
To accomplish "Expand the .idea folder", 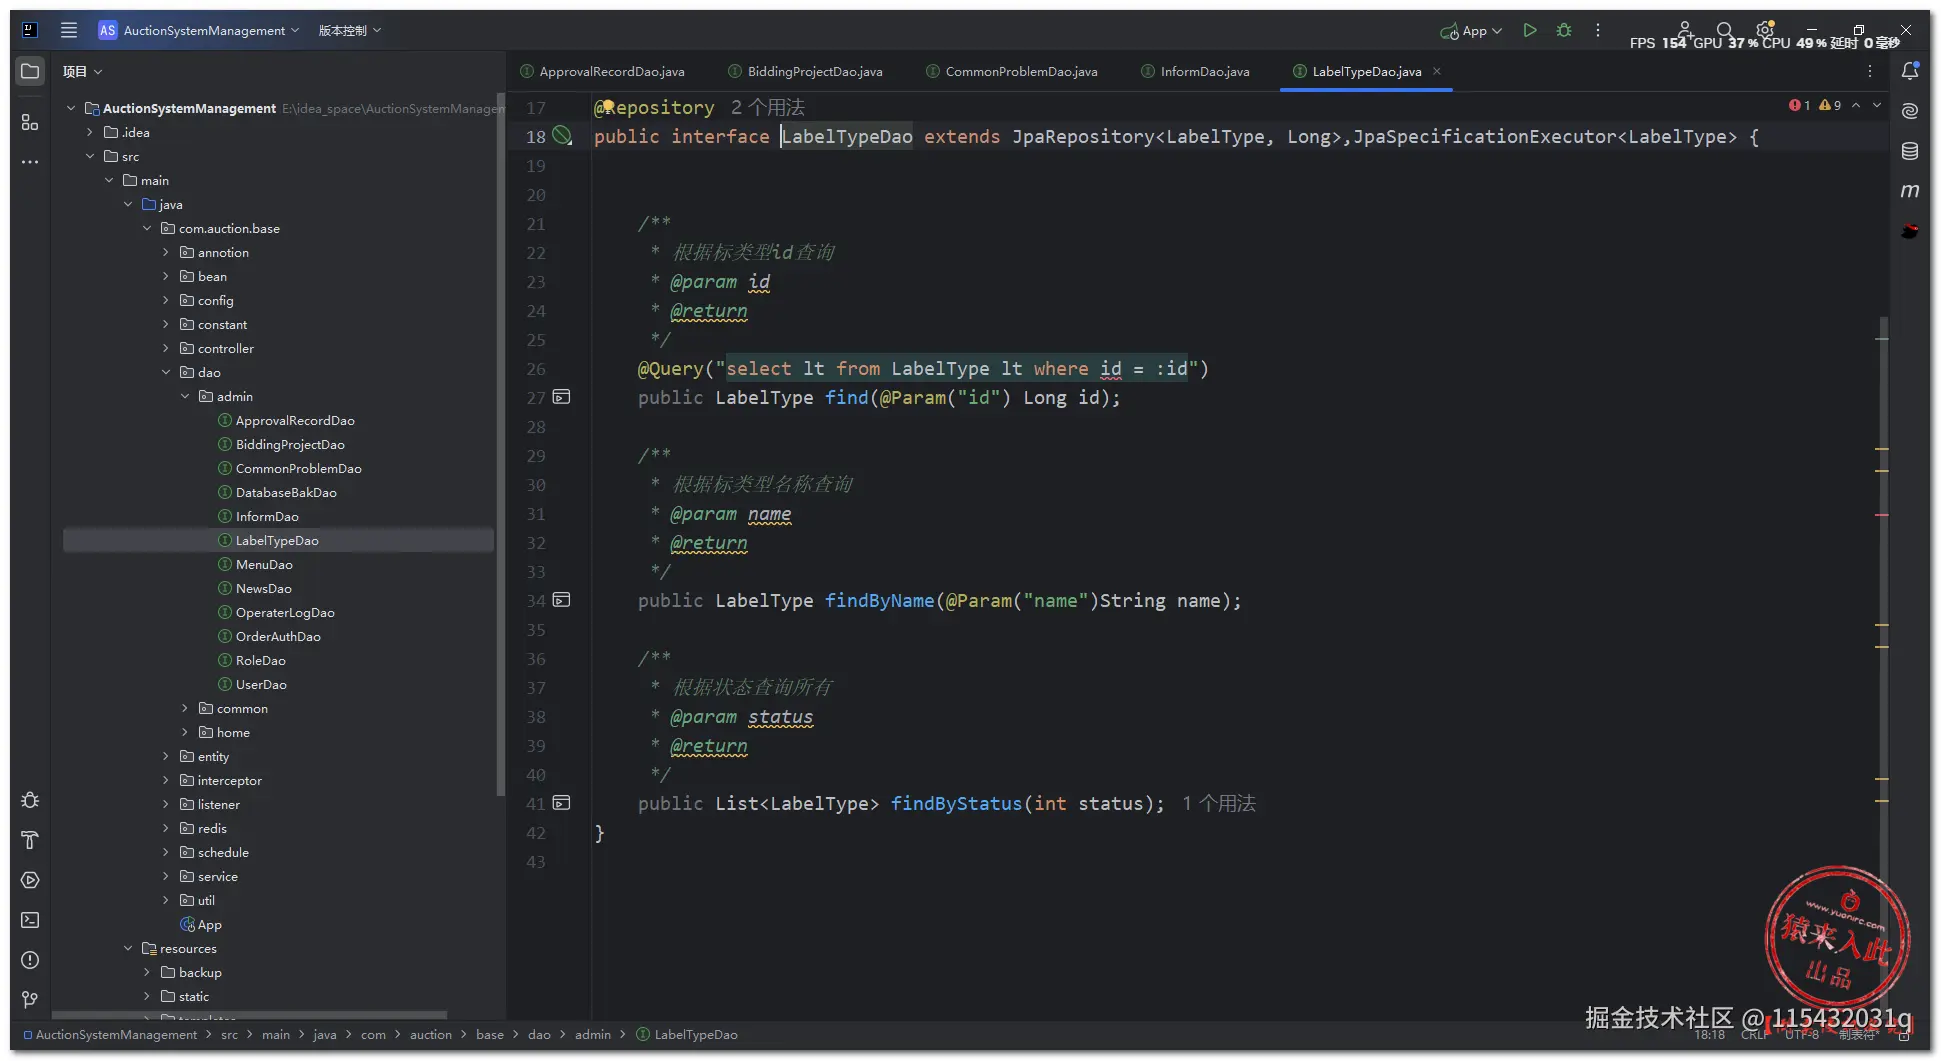I will tap(90, 132).
